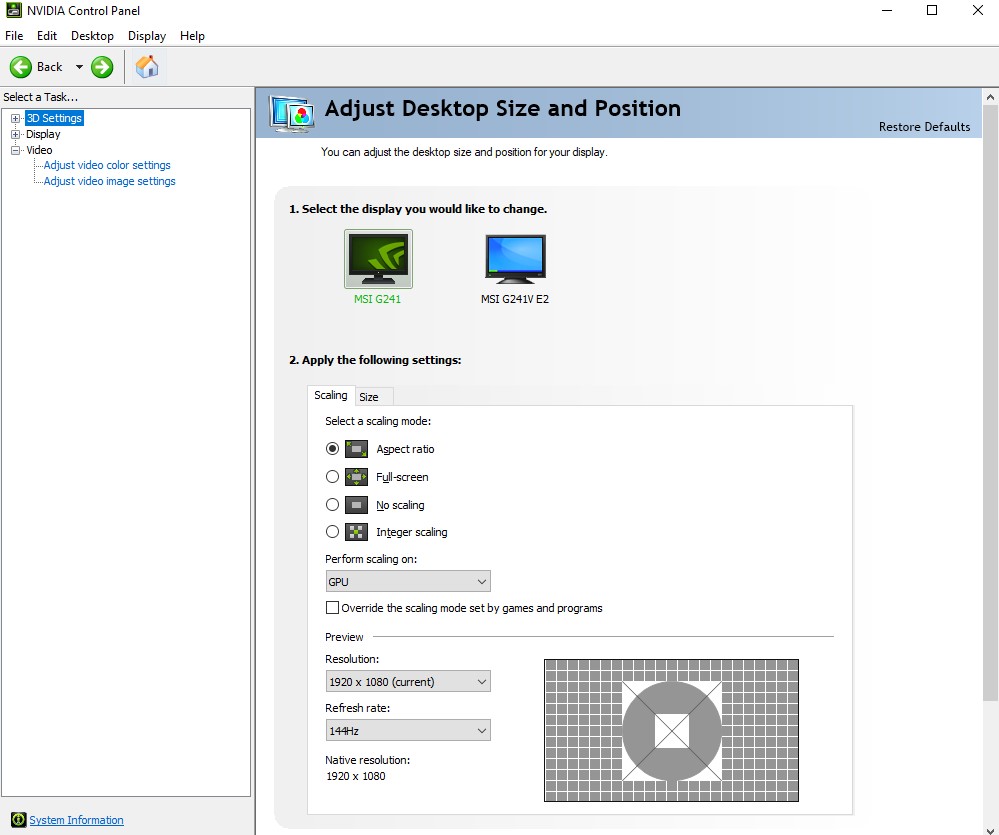999x835 pixels.
Task: Open the Desktop menu
Action: click(x=92, y=36)
